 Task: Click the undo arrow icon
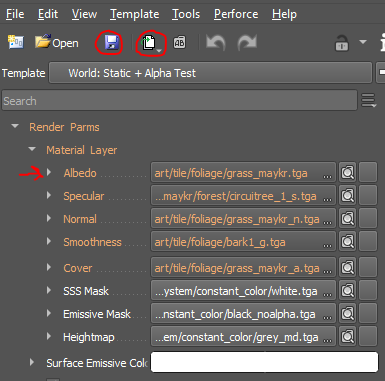coord(216,43)
